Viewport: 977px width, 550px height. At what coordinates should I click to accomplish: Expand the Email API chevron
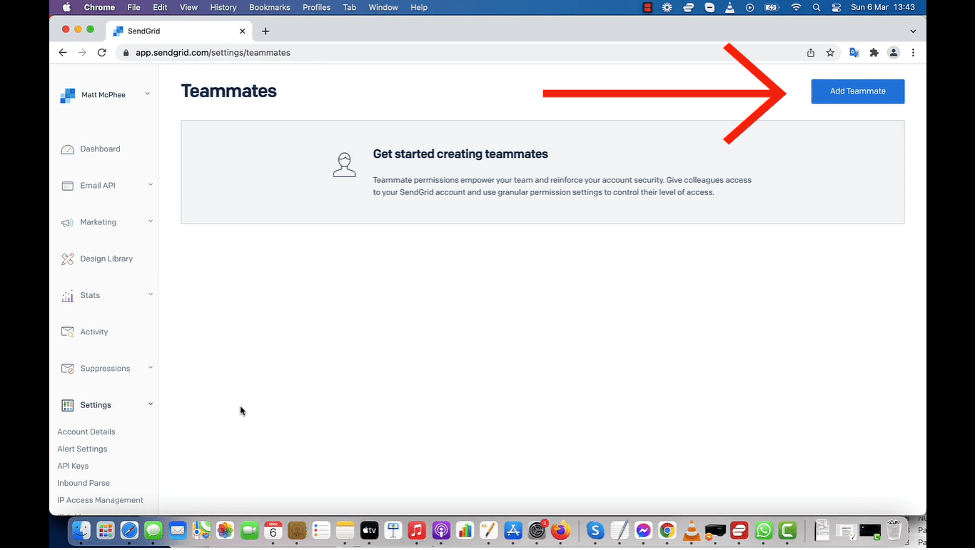[x=151, y=185]
